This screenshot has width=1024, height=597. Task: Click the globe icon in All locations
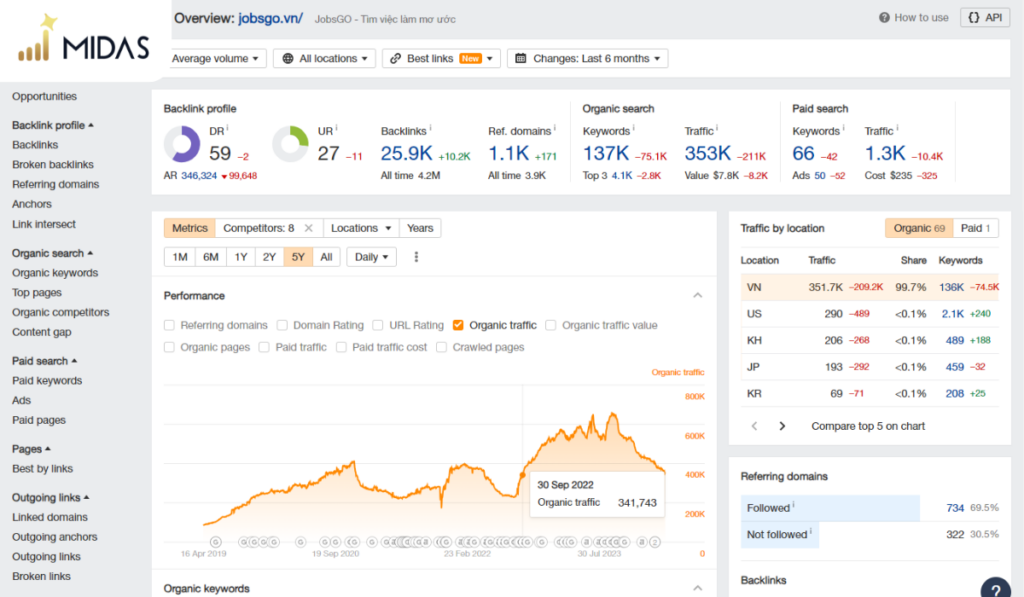tap(288, 58)
